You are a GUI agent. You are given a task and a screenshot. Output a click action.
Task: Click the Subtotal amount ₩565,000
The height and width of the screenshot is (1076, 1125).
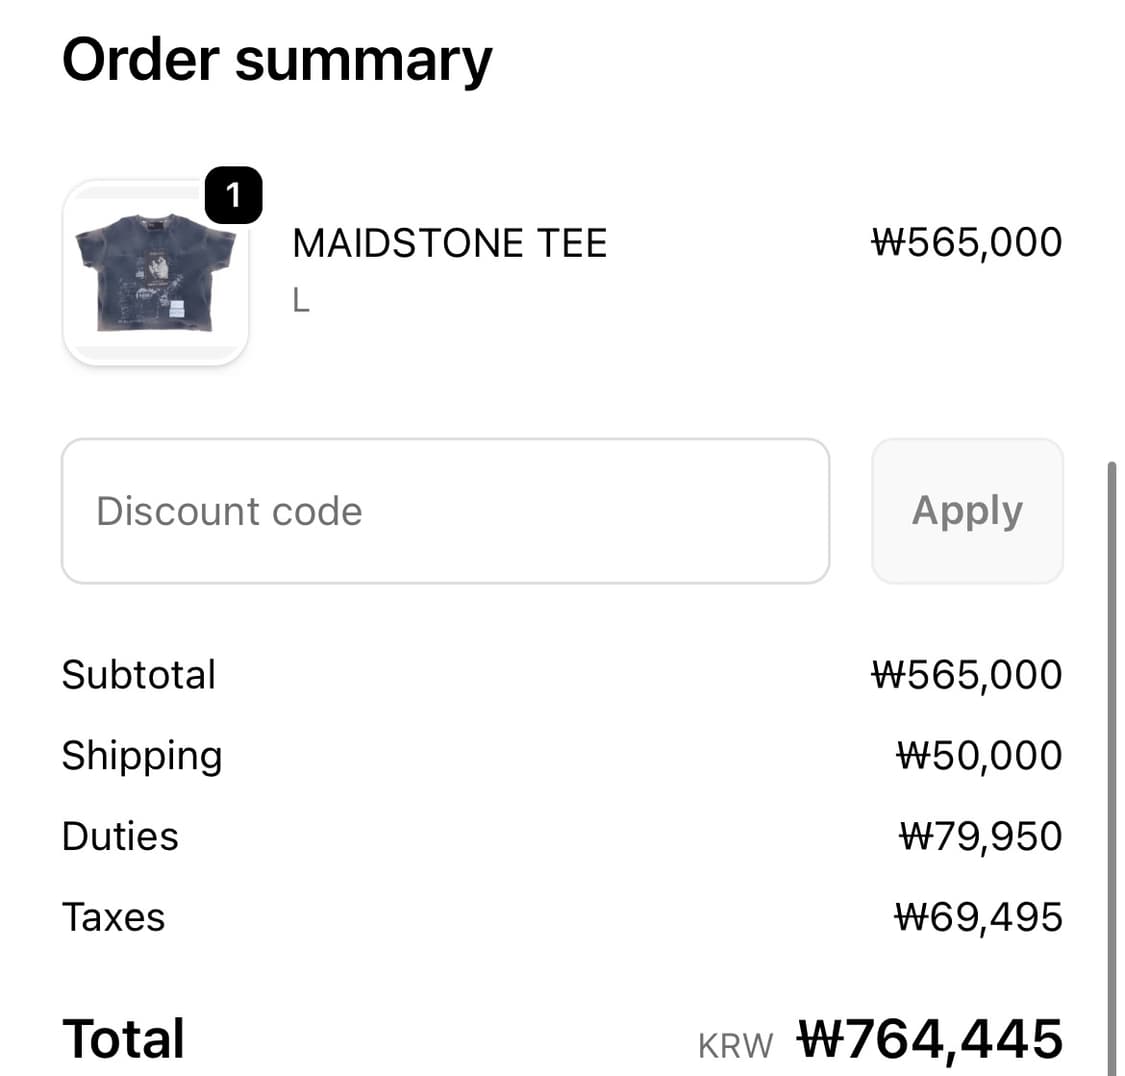point(966,675)
